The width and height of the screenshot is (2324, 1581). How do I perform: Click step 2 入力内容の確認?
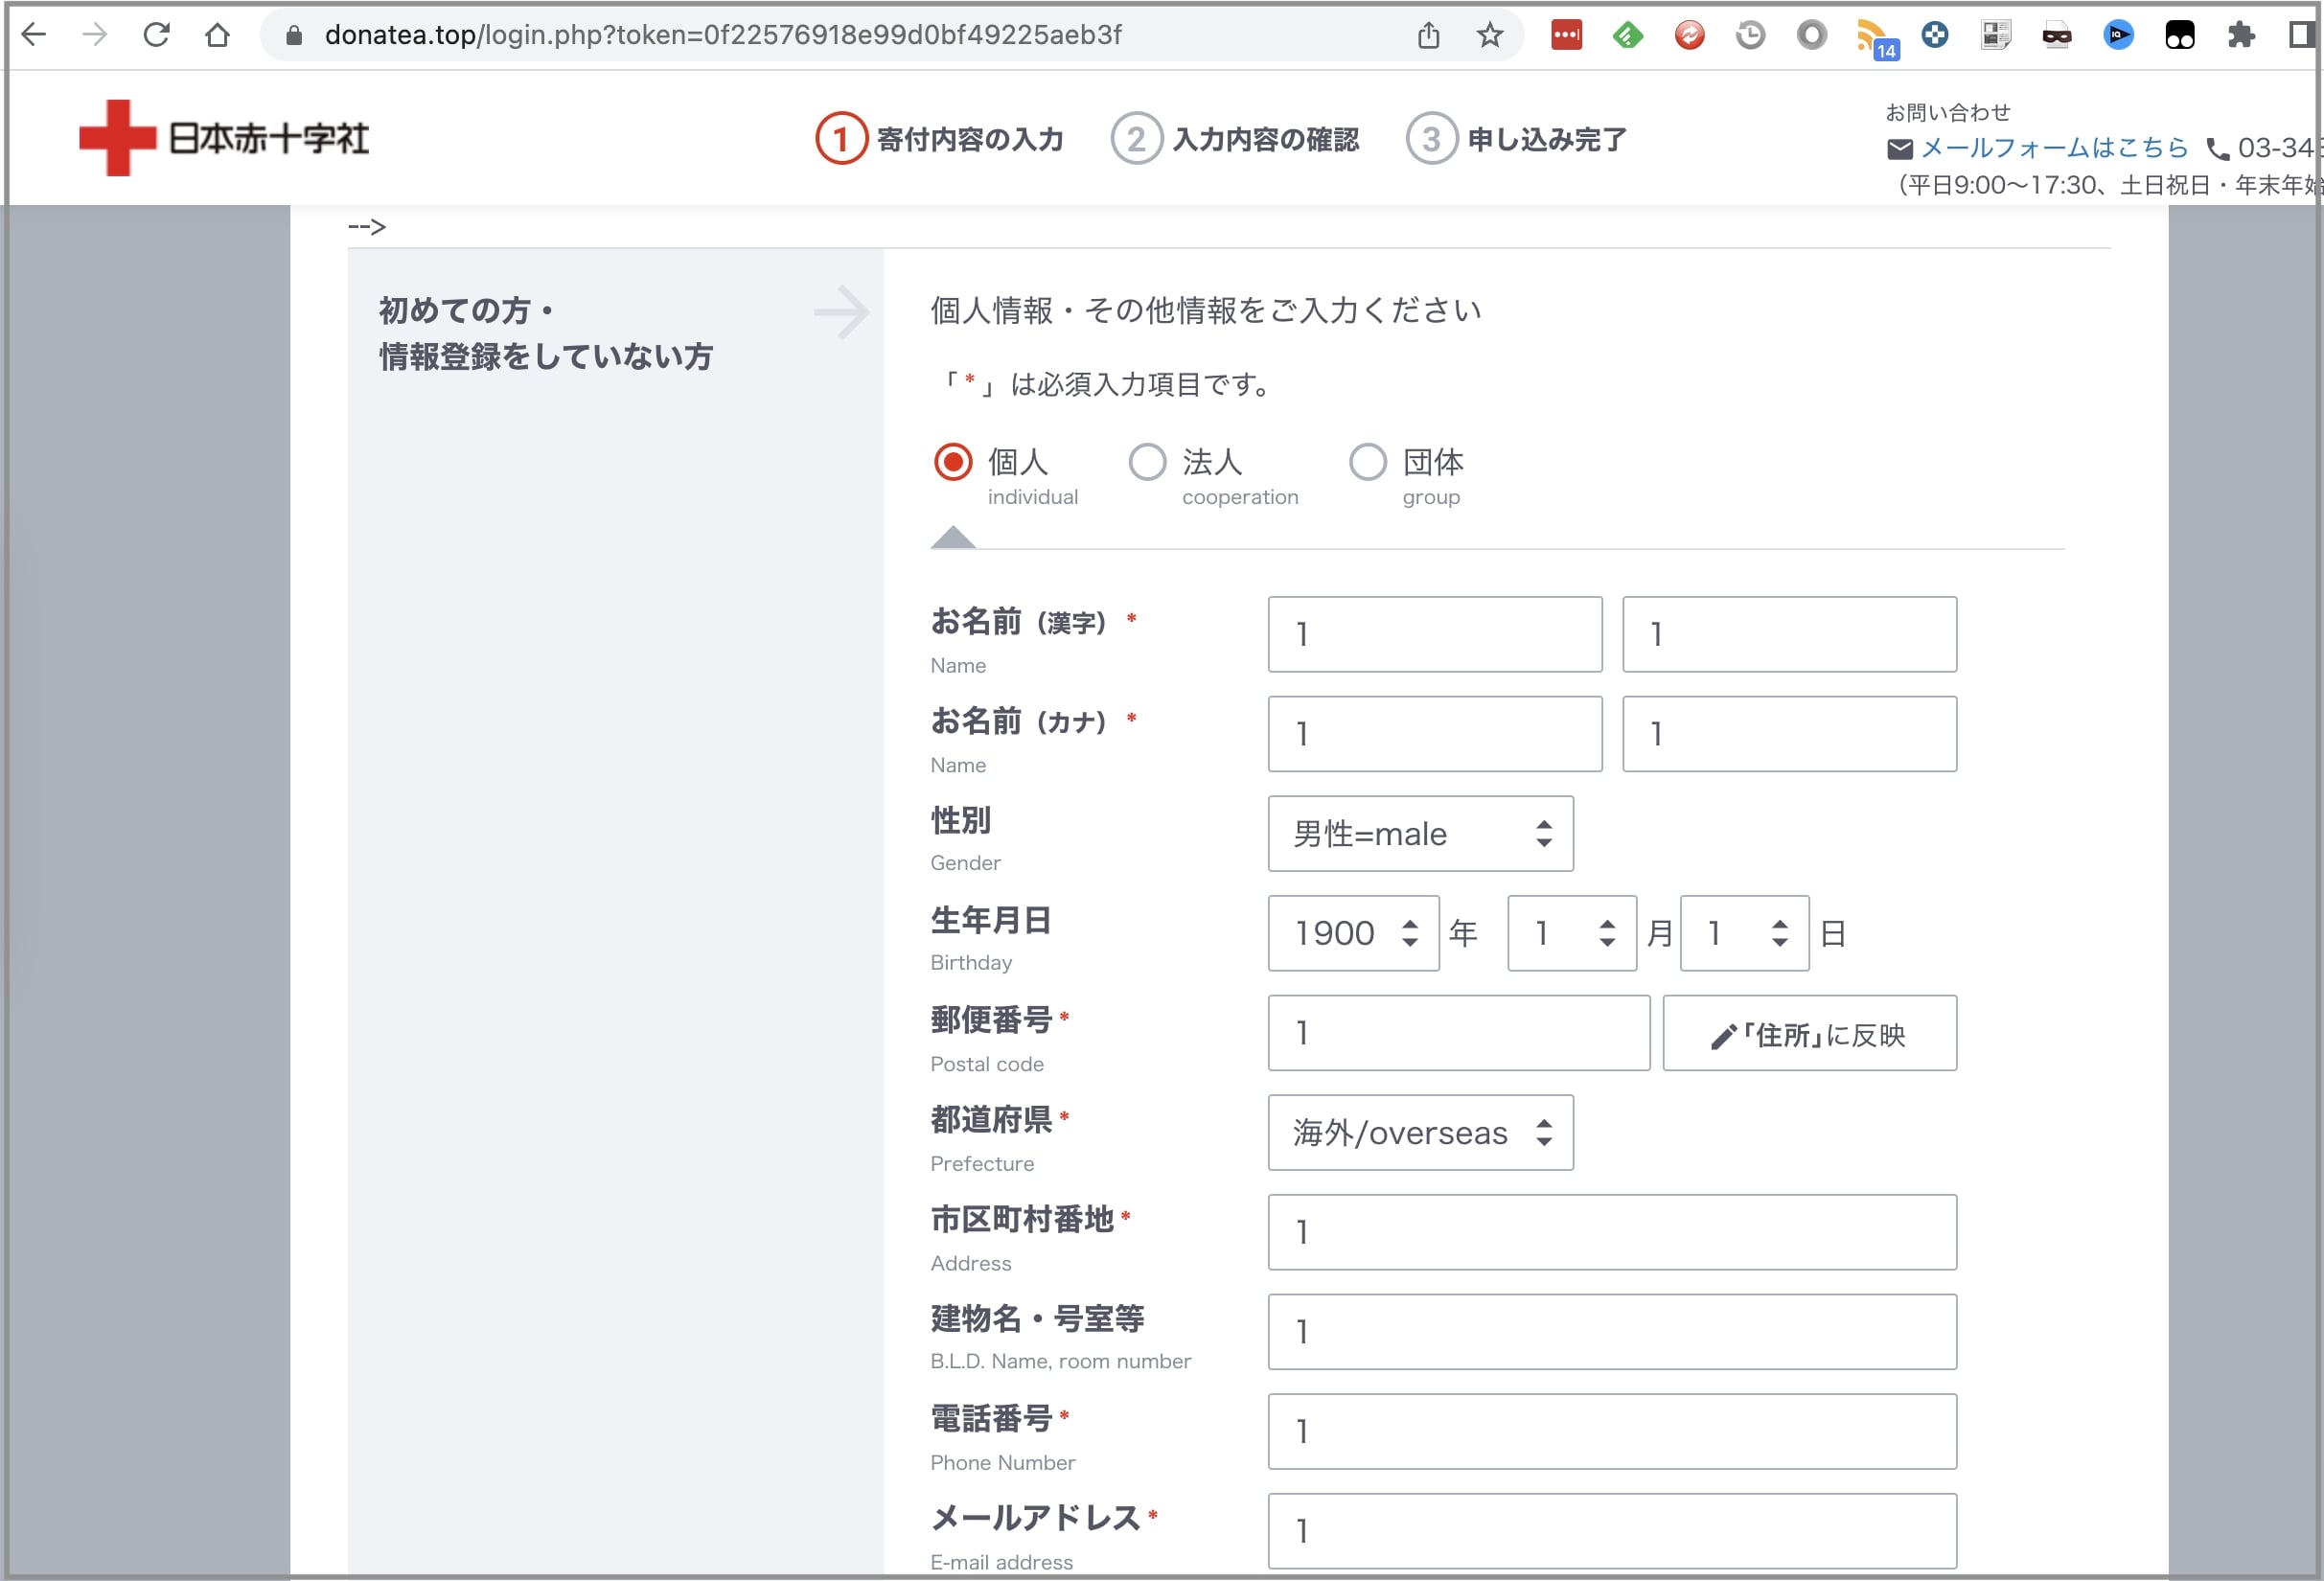click(x=1235, y=139)
